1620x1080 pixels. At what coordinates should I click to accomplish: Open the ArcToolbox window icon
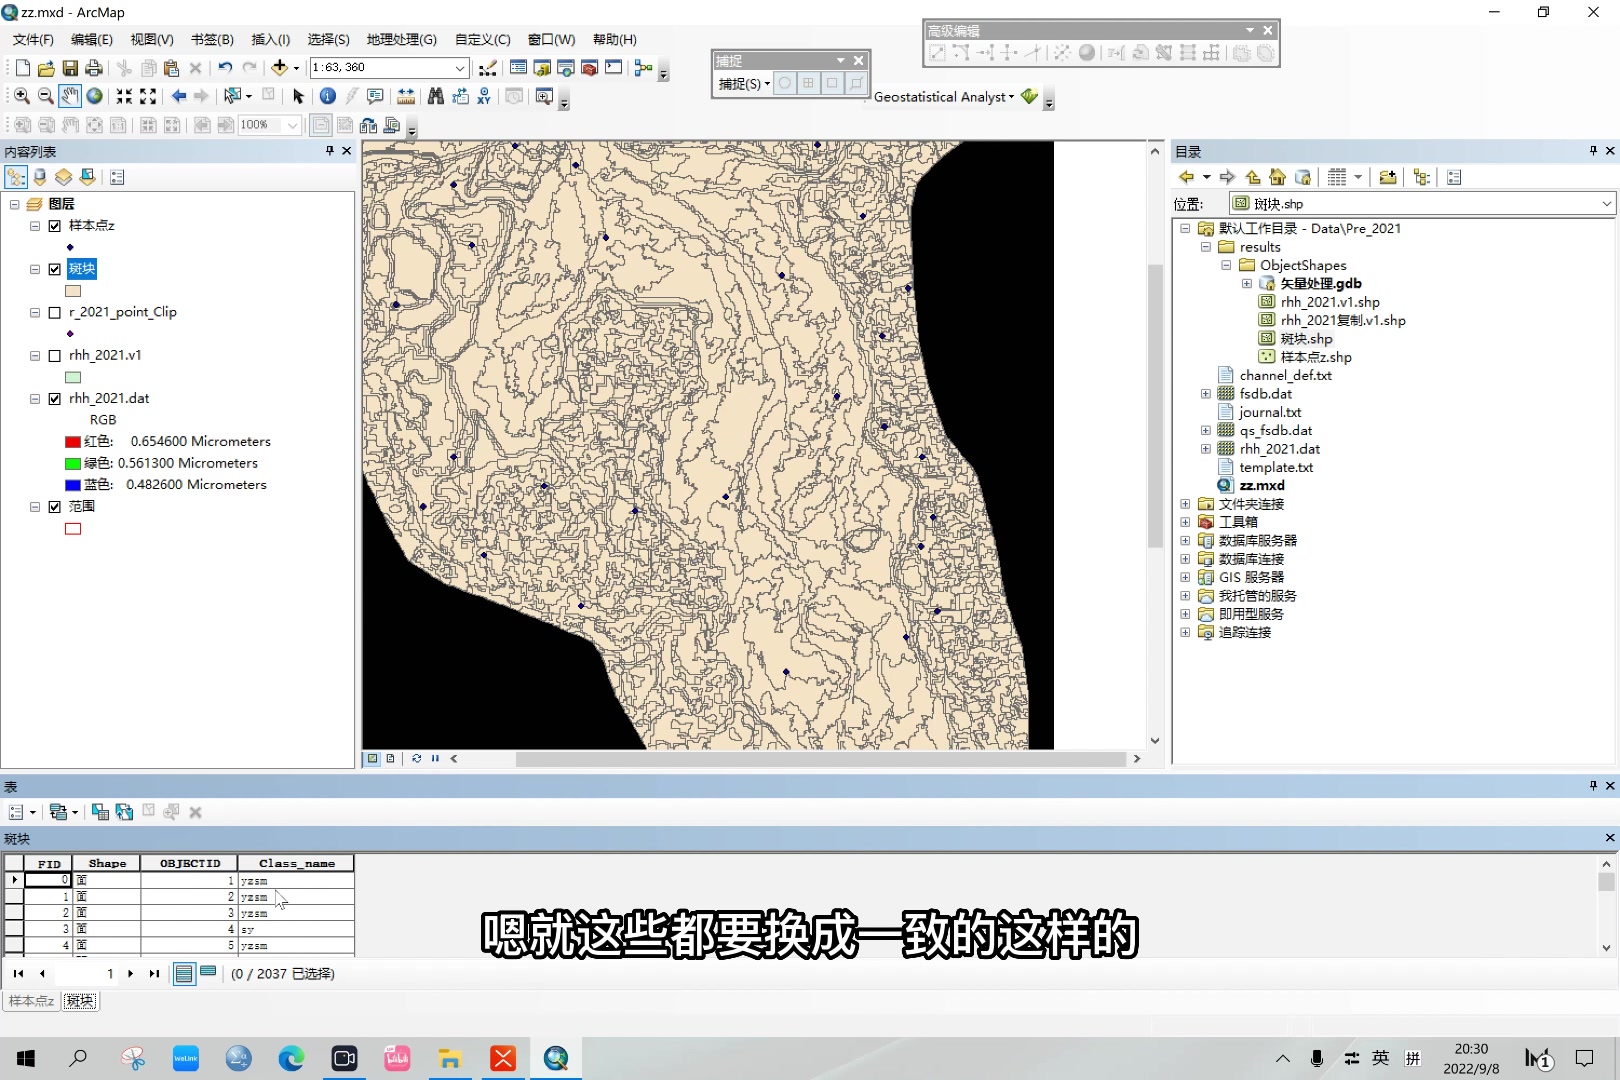(x=590, y=68)
